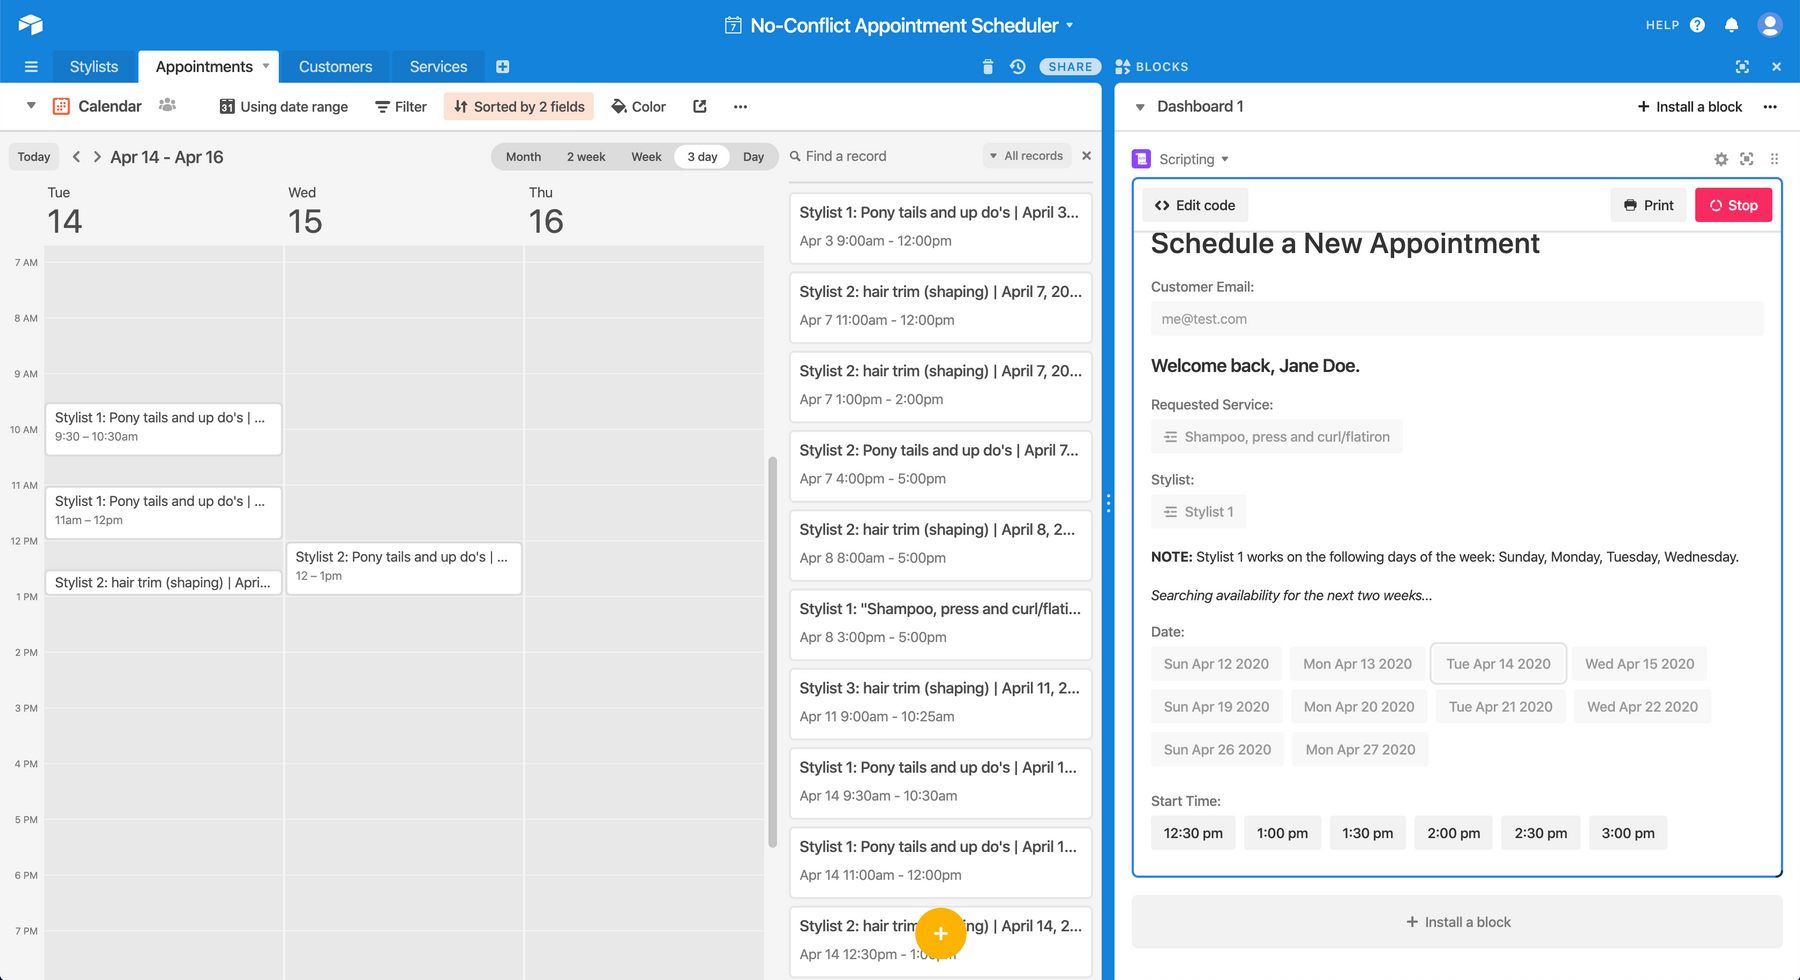Select Tue Apr 14 2020 date option
Screen dimensions: 1800x980
(1497, 664)
